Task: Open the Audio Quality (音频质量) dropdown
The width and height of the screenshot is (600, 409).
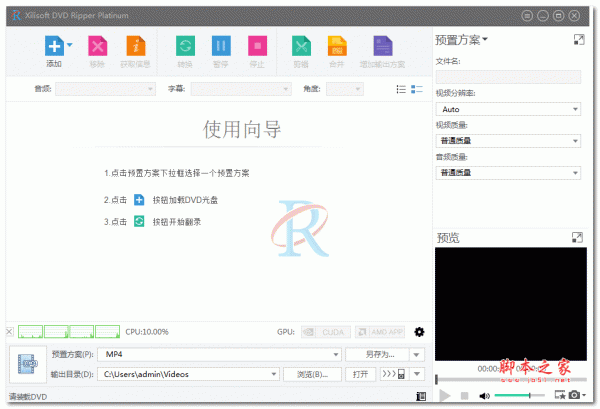Action: [508, 173]
